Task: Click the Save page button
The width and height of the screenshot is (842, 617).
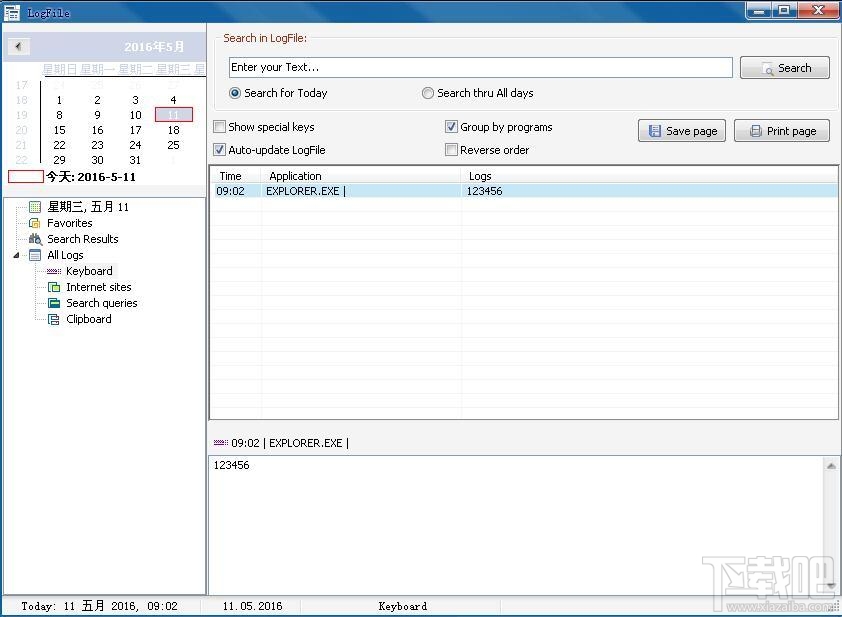Action: [x=682, y=131]
